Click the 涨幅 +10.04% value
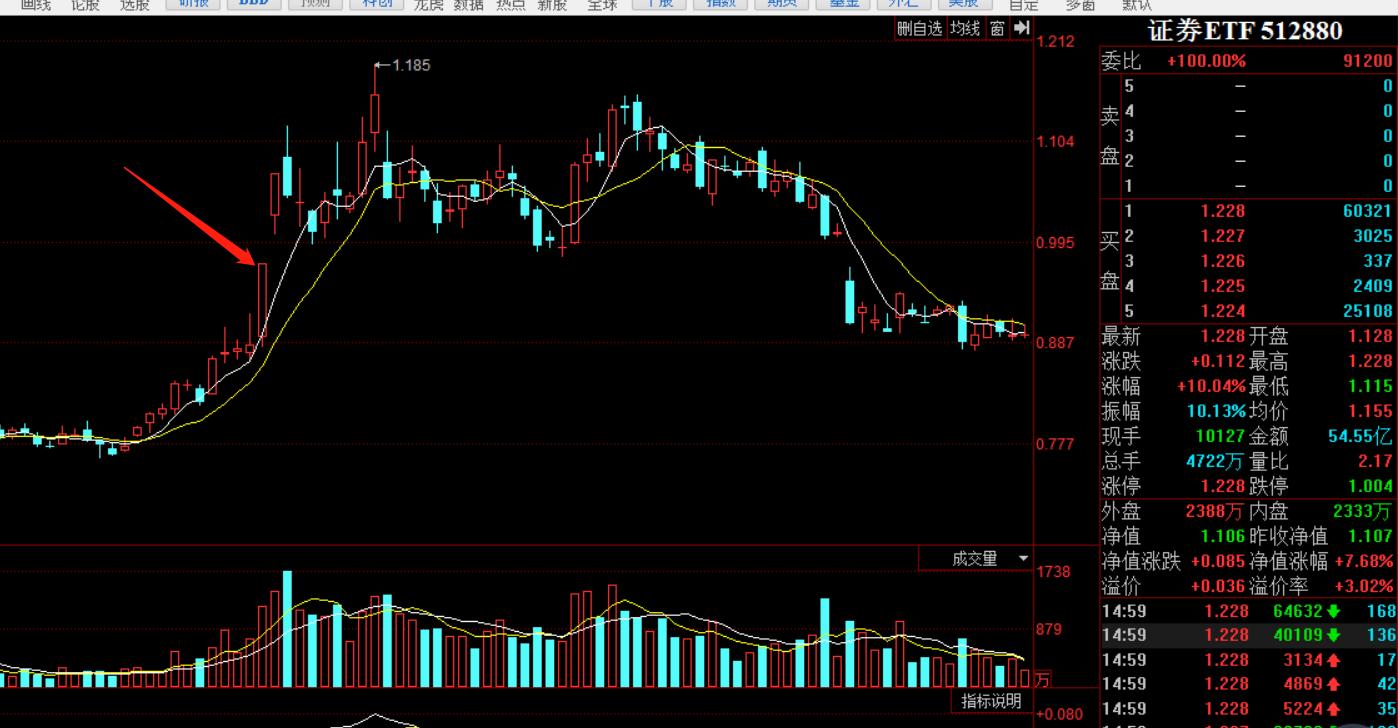Viewport: 1398px width, 728px height. 1211,386
